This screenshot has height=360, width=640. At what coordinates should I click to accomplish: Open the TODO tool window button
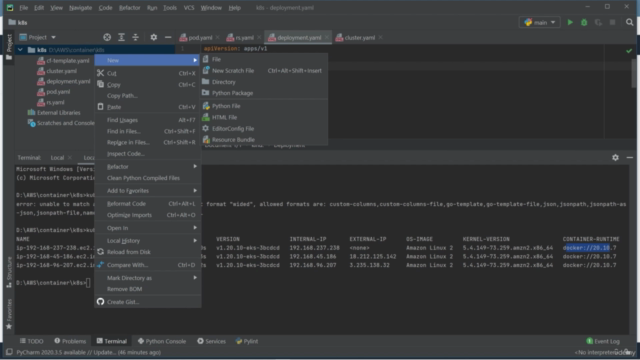tap(31, 341)
